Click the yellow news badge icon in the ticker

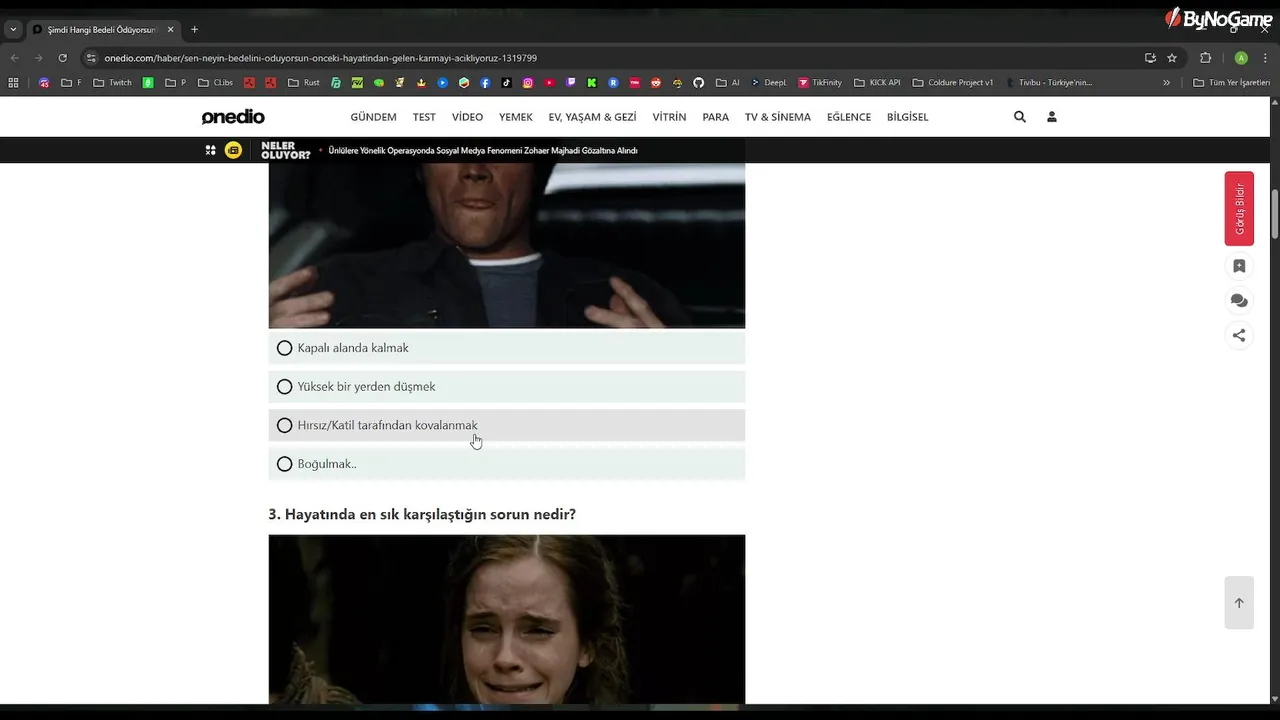233,150
